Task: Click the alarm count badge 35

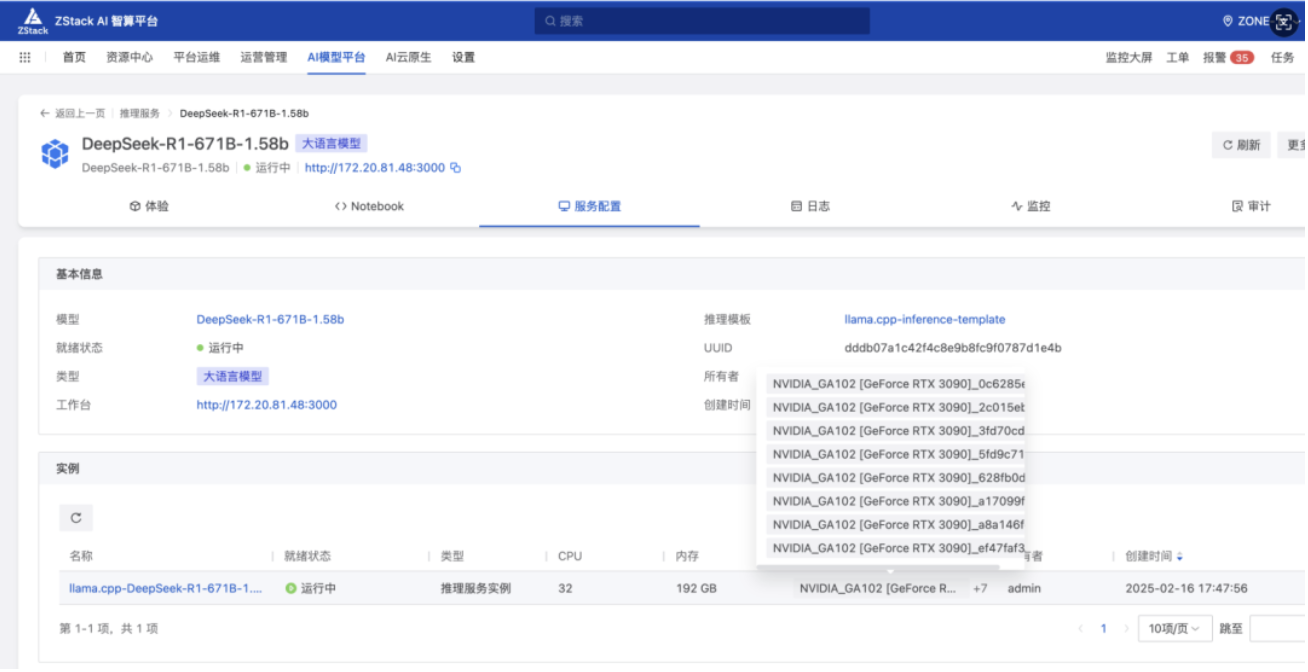Action: pos(1241,58)
